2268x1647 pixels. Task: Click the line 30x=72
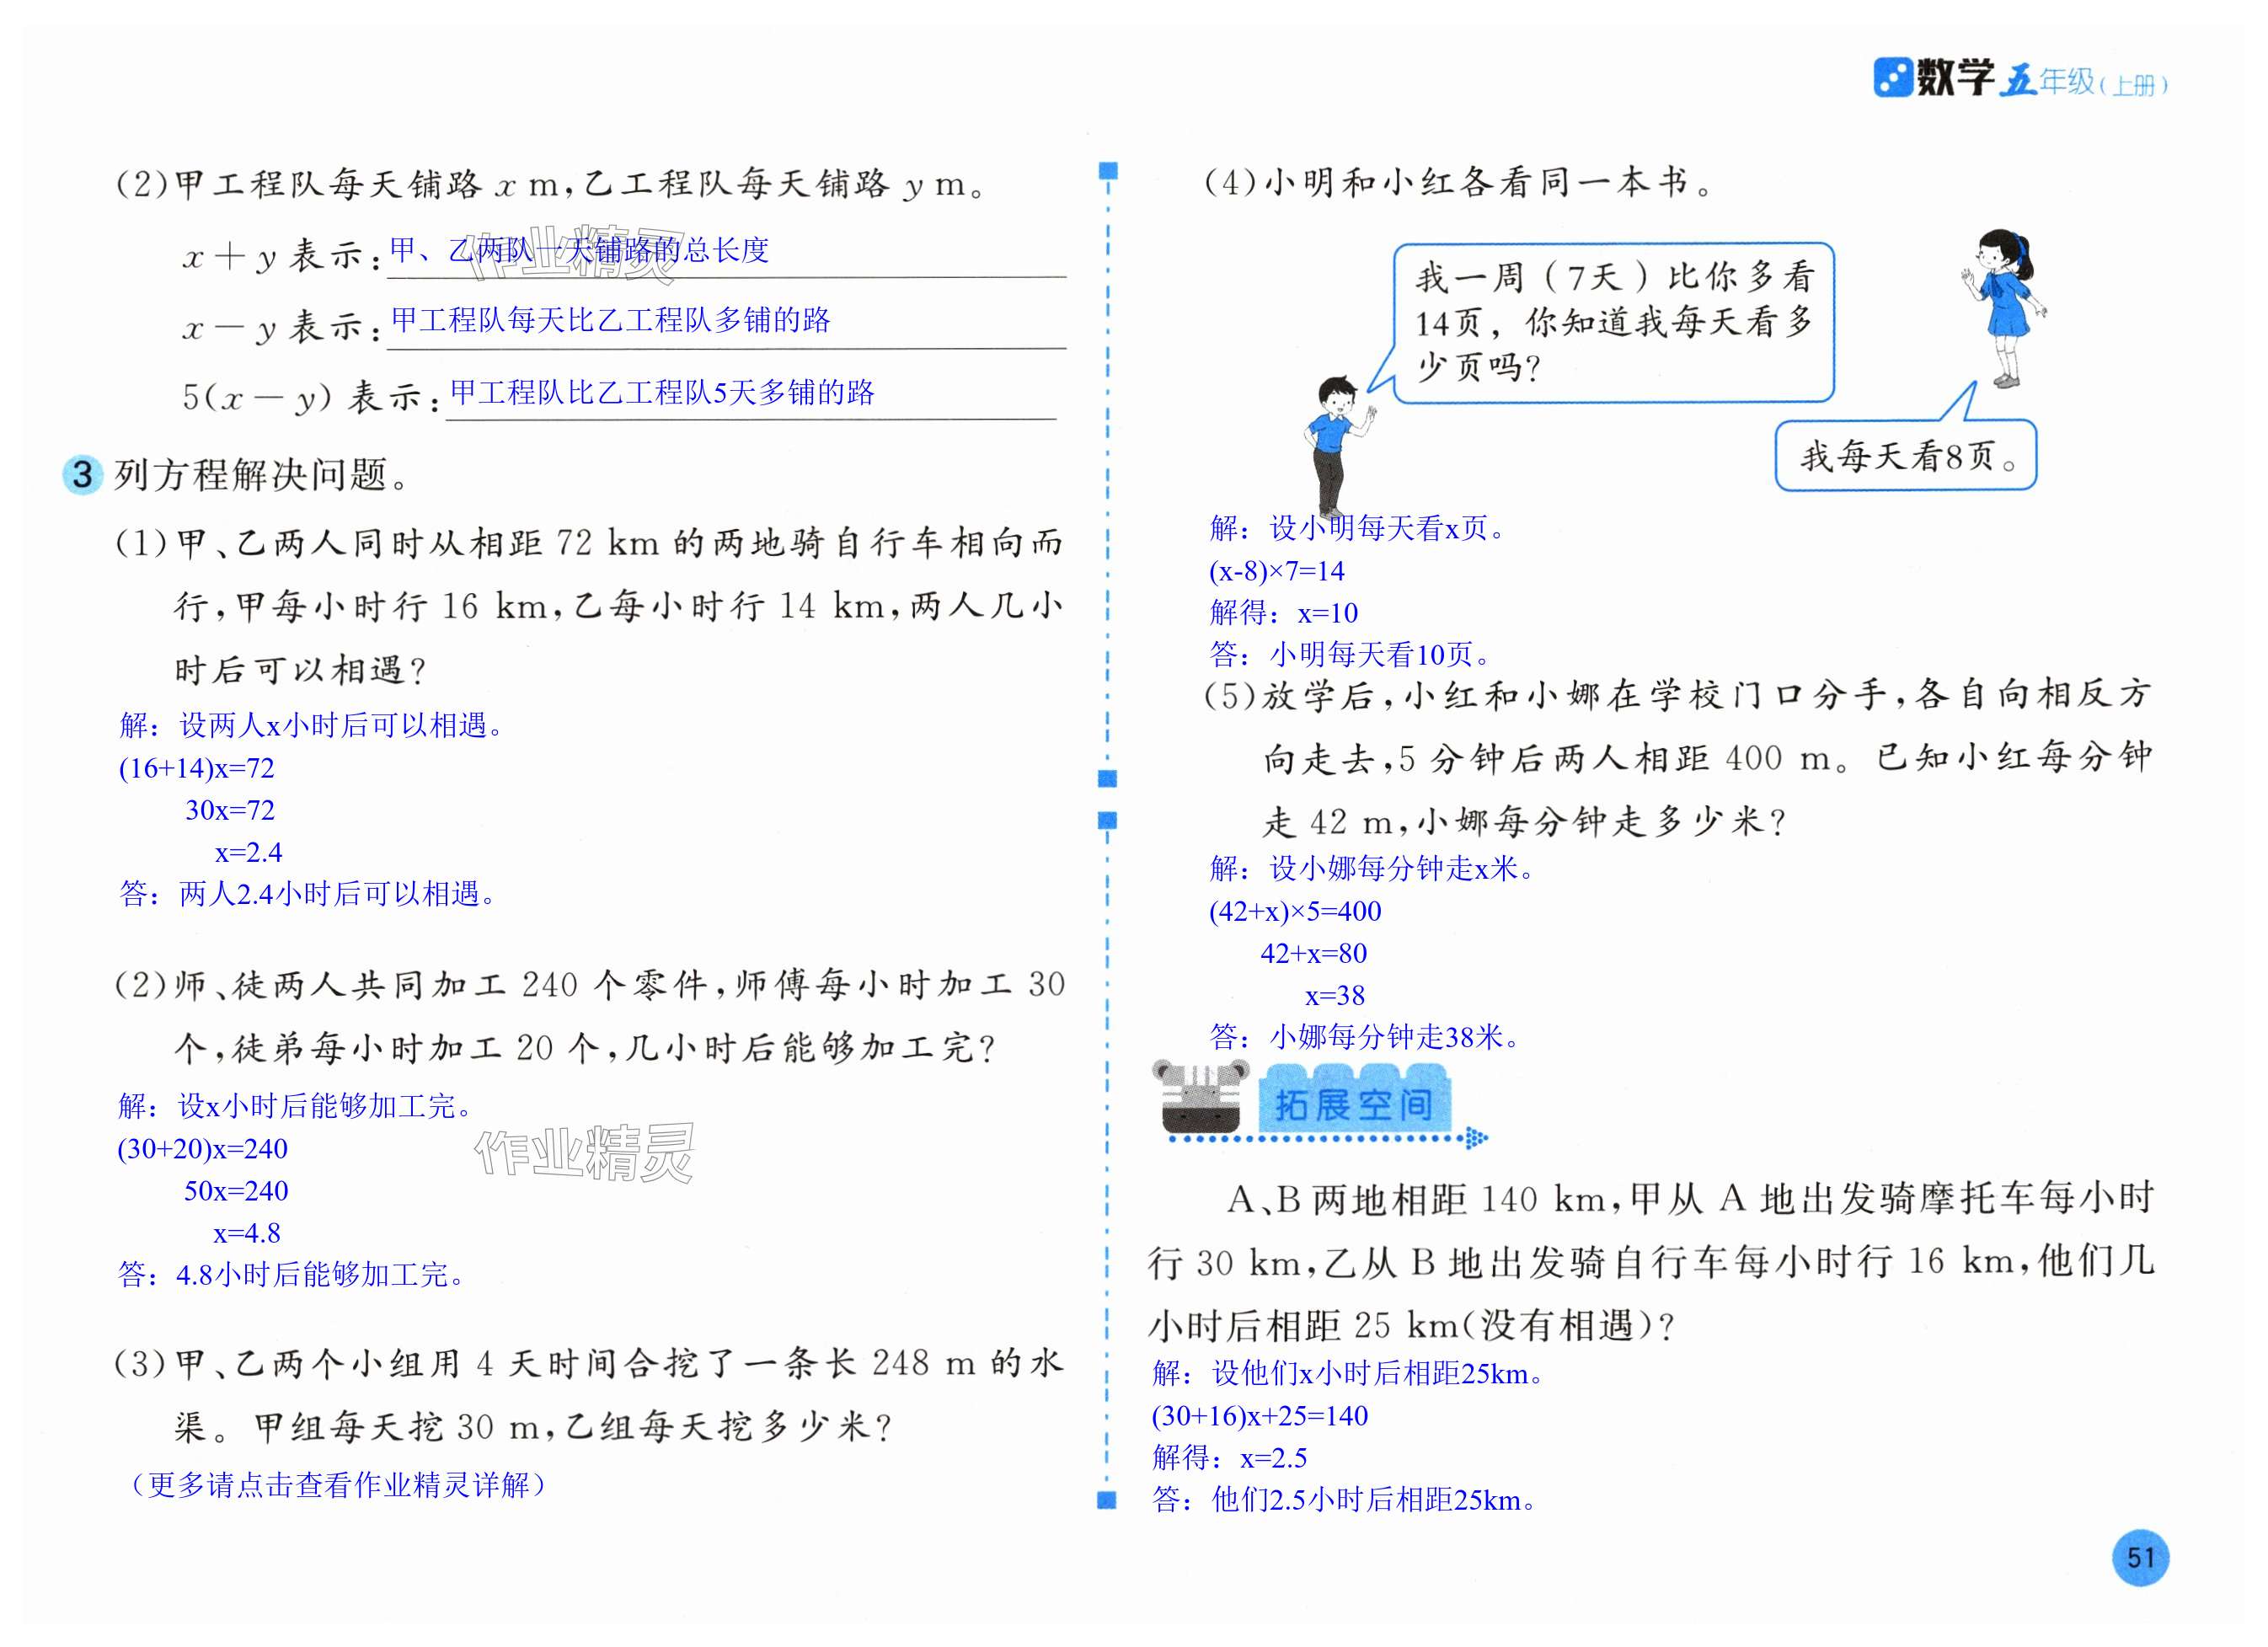[230, 810]
